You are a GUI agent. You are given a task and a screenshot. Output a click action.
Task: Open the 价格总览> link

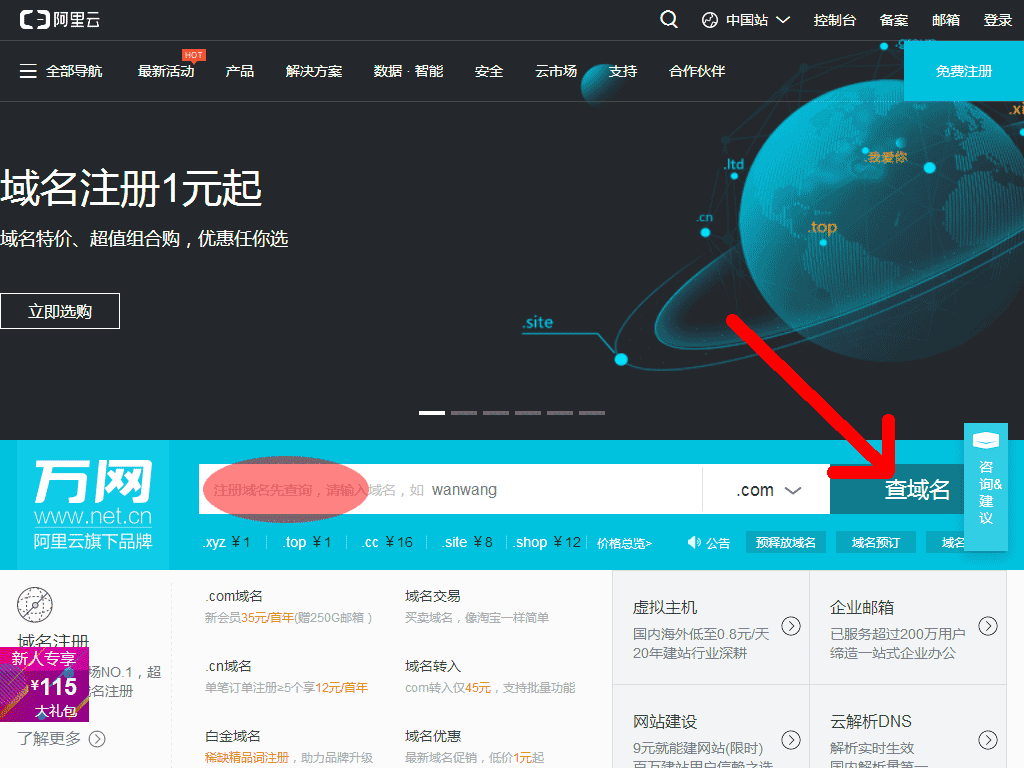[624, 543]
